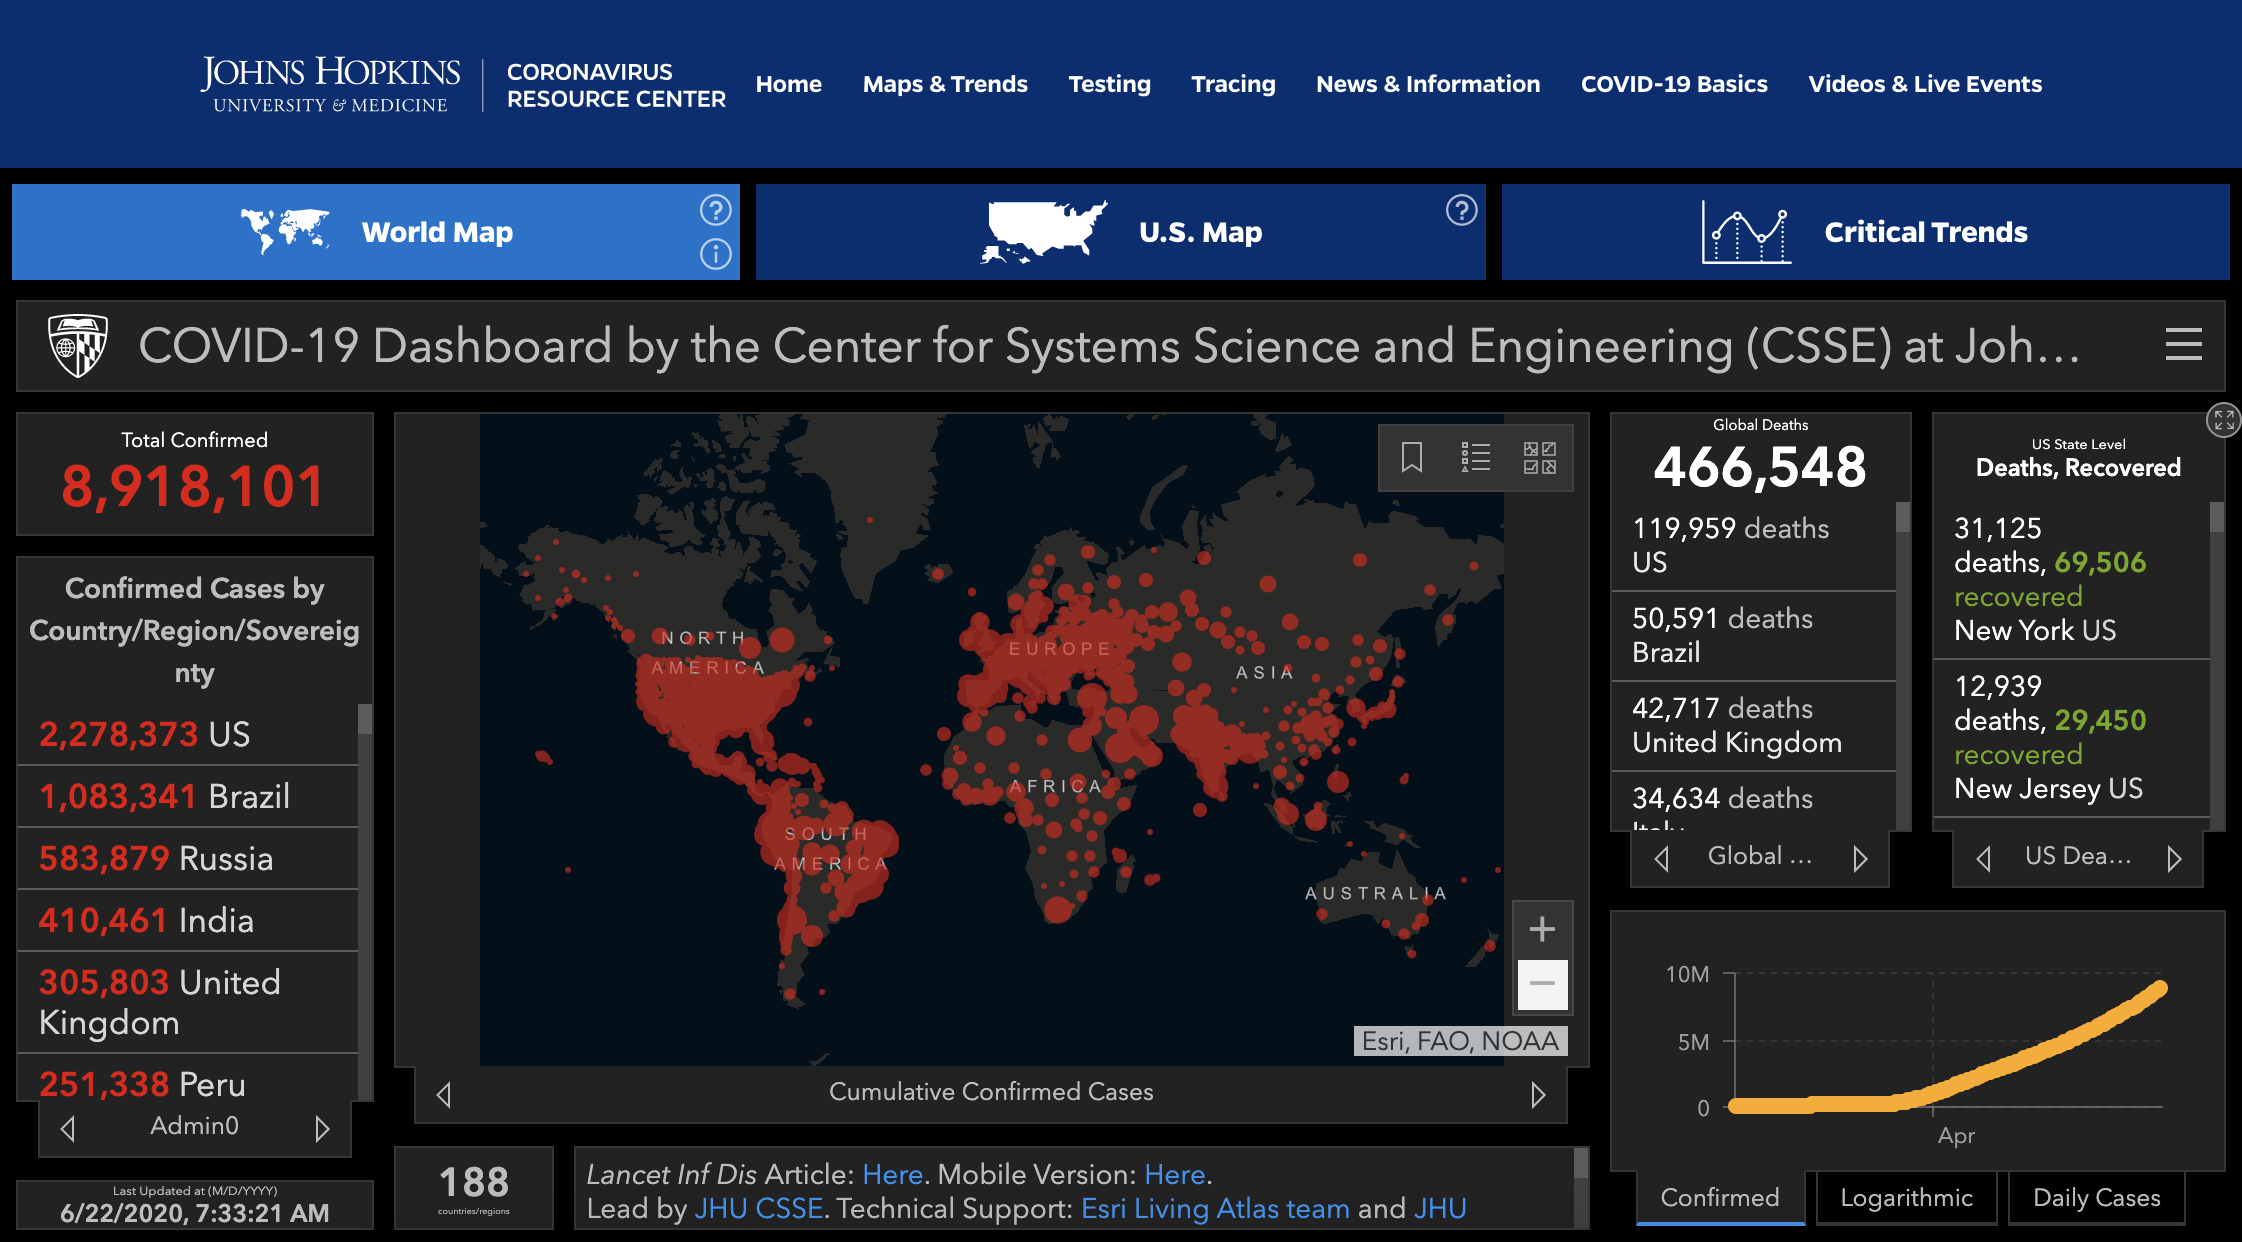Select the 305,803 United Kingdom row

pos(188,1002)
